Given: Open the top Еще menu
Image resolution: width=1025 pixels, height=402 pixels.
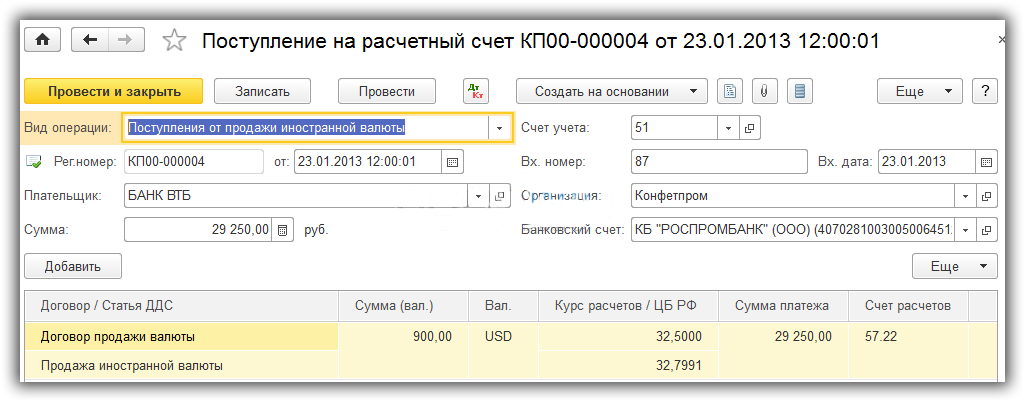Looking at the screenshot, I should pyautogui.click(x=919, y=91).
